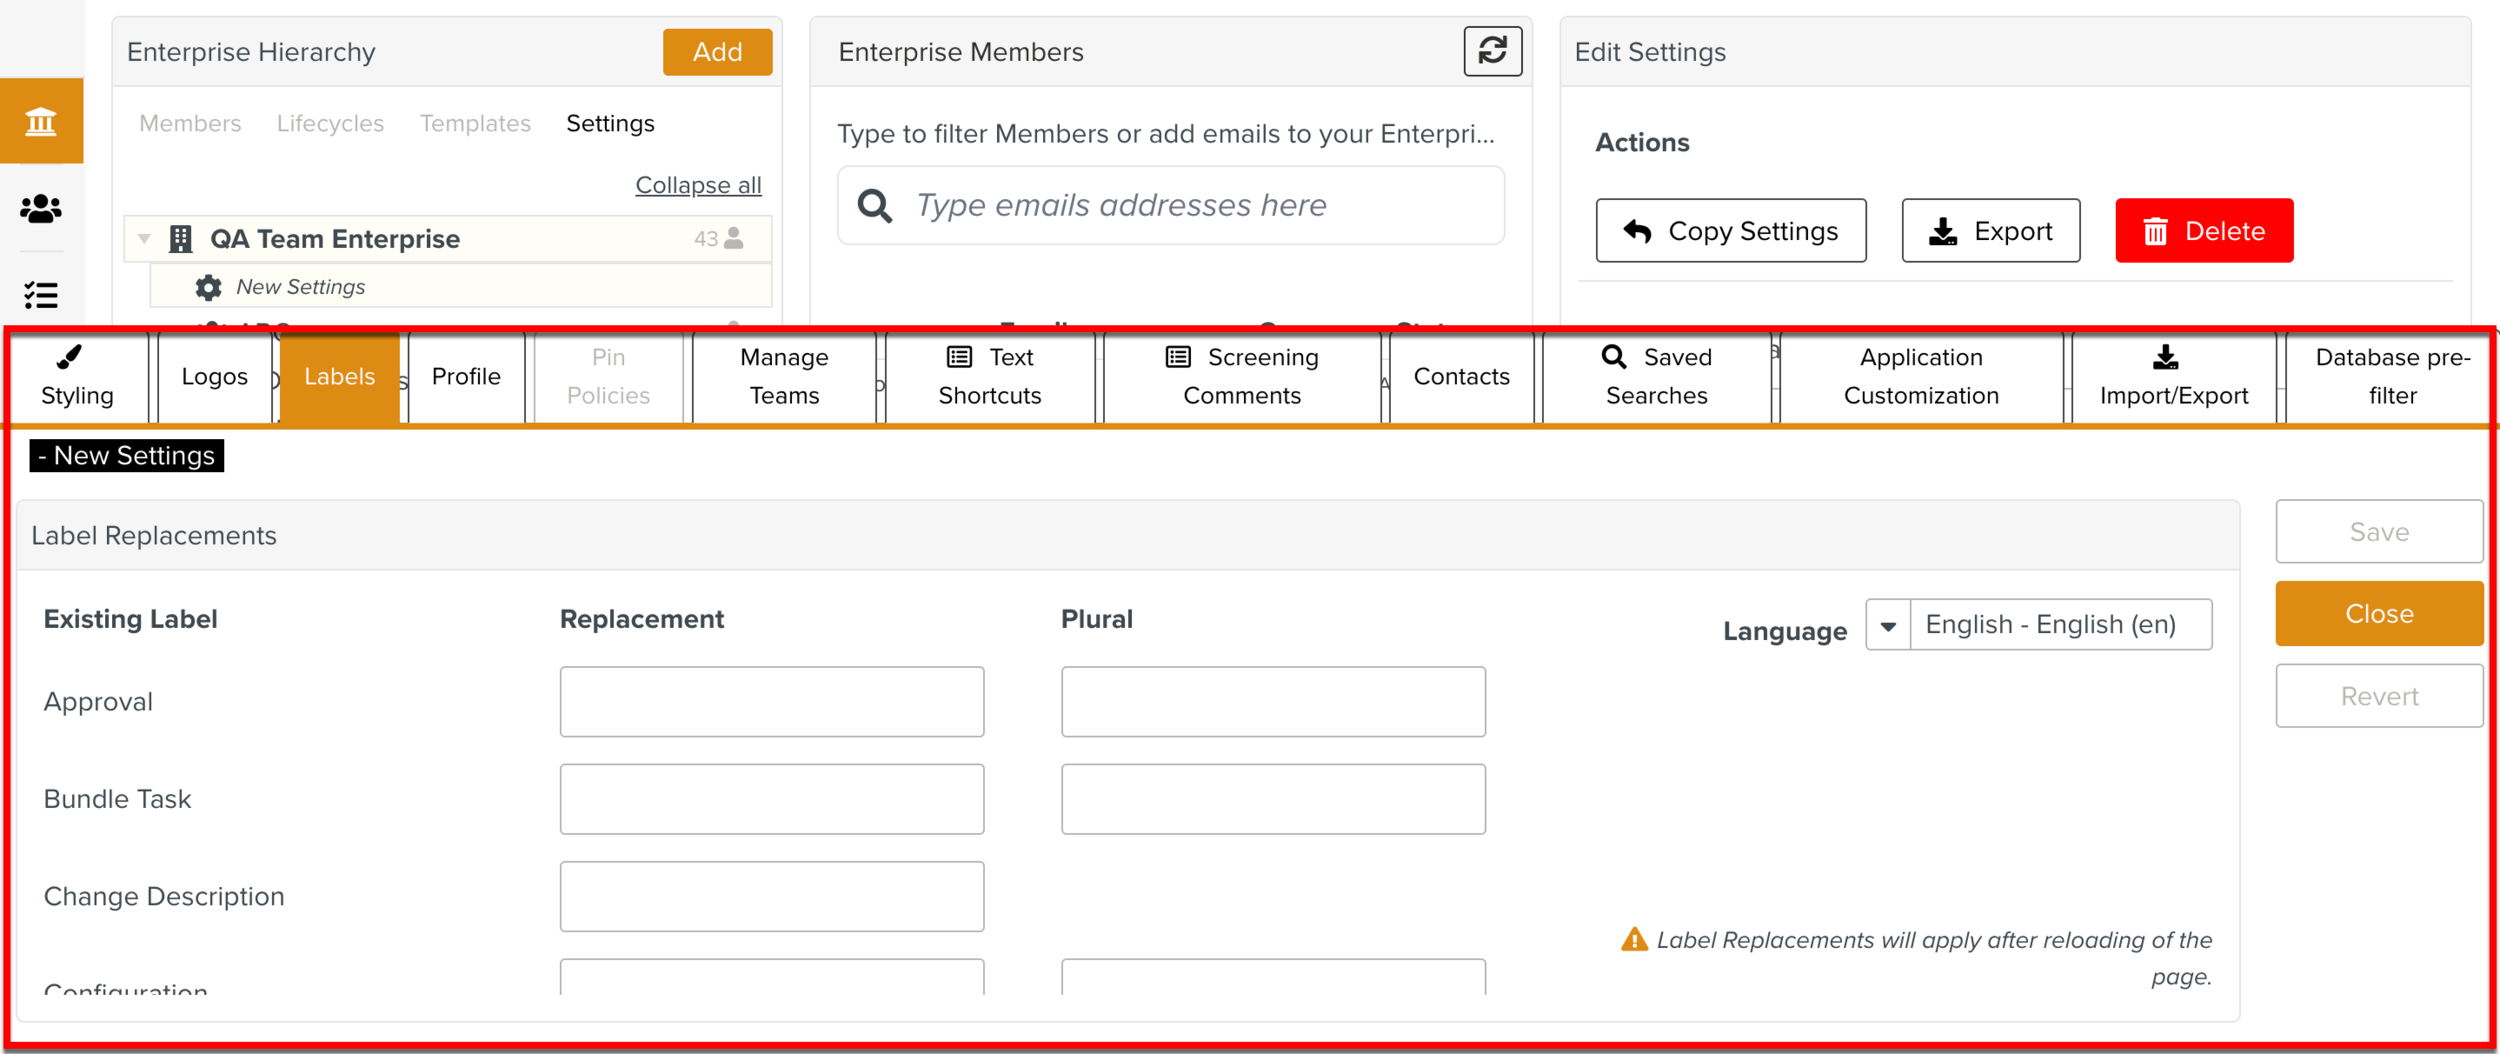Click the refresh Enterprise Members icon
The image size is (2500, 1054).
pos(1492,51)
